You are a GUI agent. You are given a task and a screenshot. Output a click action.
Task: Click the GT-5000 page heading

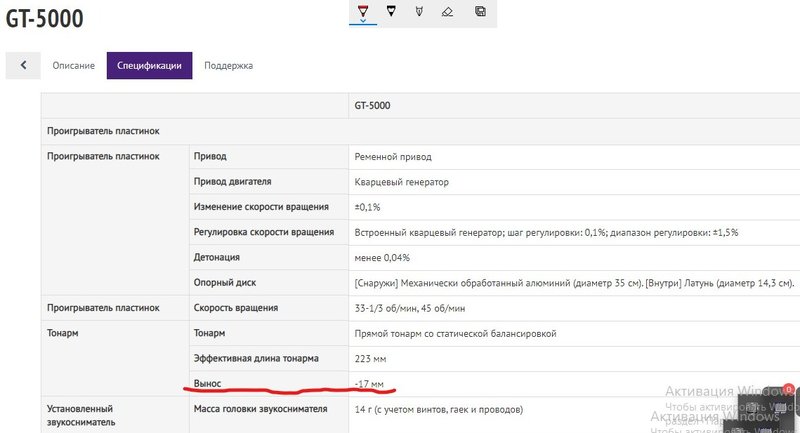44,19
